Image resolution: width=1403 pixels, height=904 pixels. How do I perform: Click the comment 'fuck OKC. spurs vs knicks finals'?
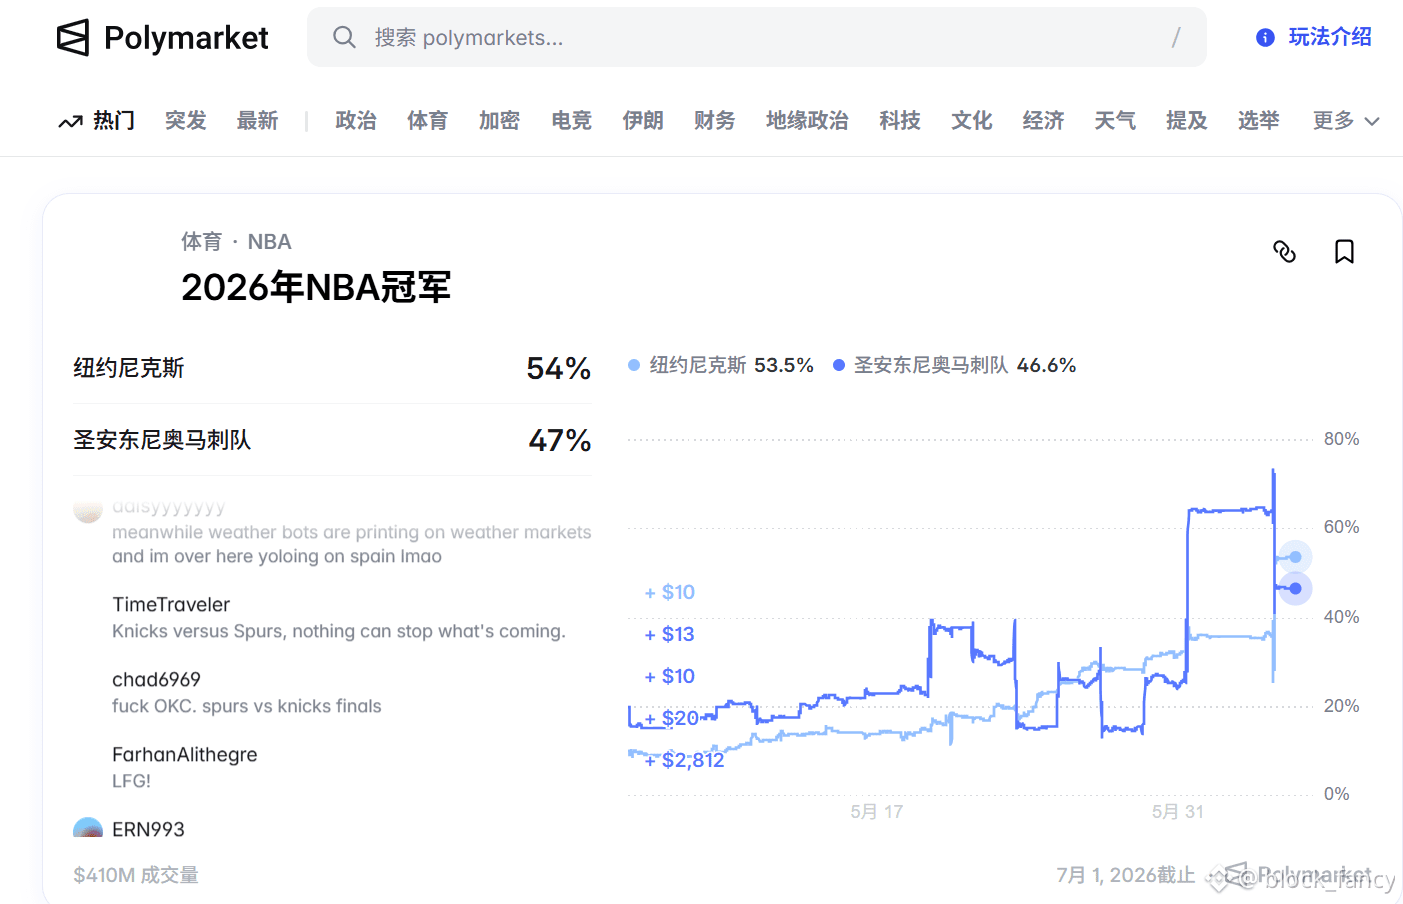click(247, 706)
